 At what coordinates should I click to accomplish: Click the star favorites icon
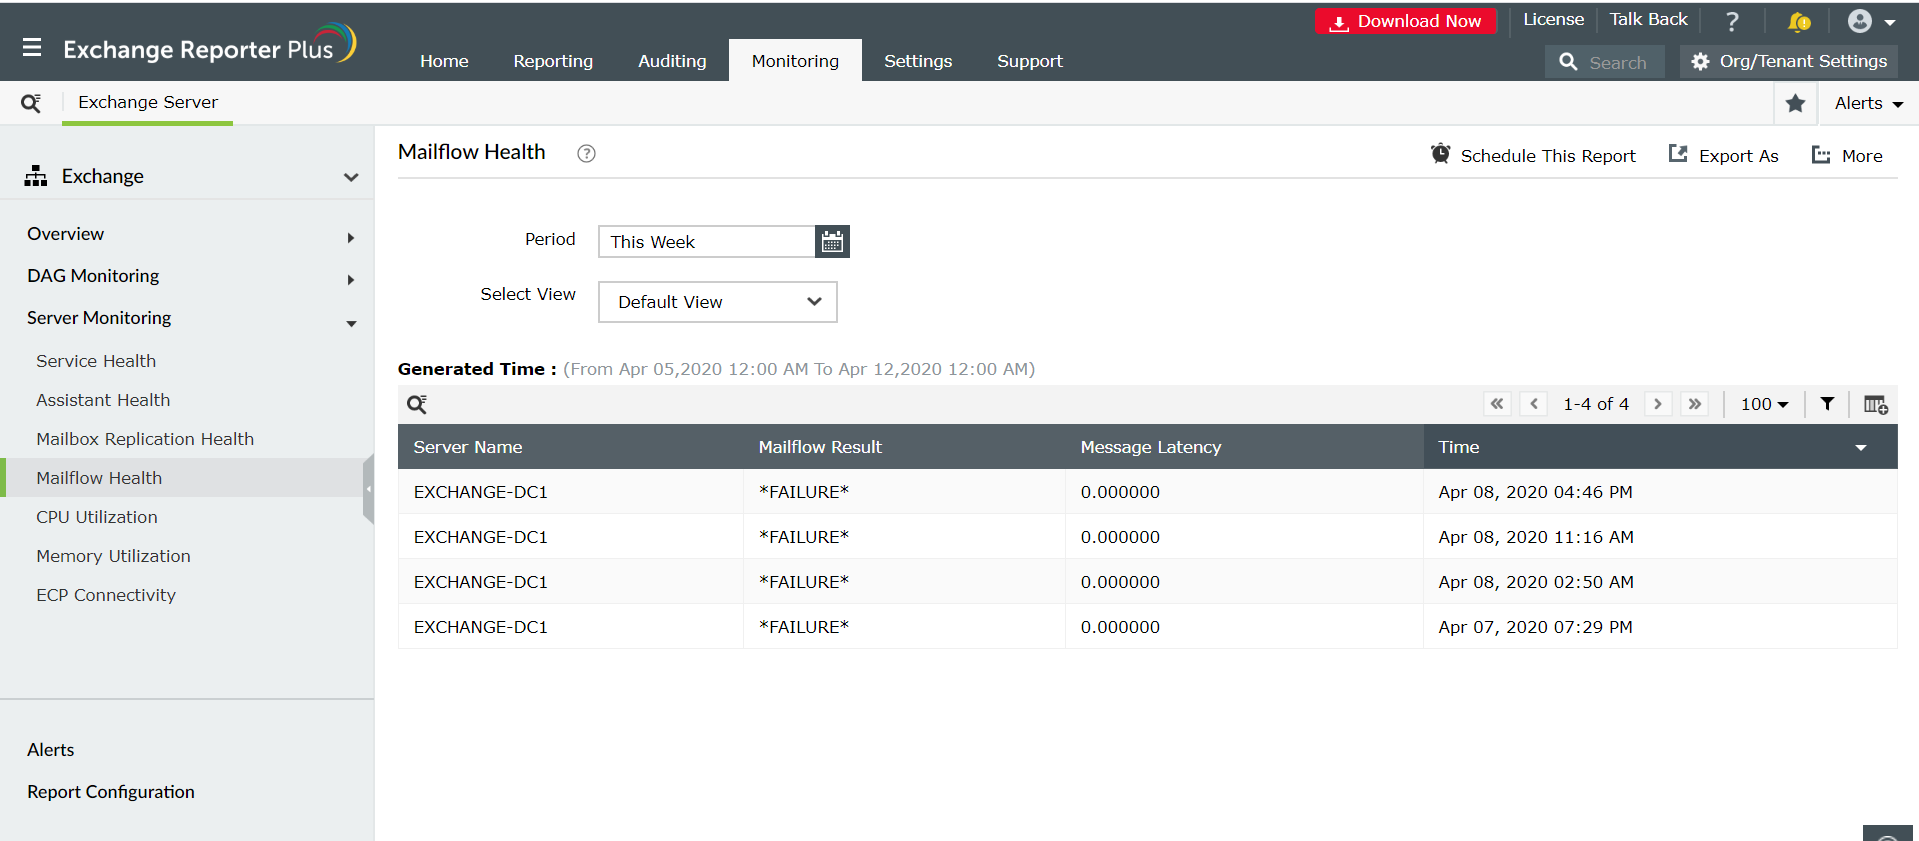[x=1795, y=103]
